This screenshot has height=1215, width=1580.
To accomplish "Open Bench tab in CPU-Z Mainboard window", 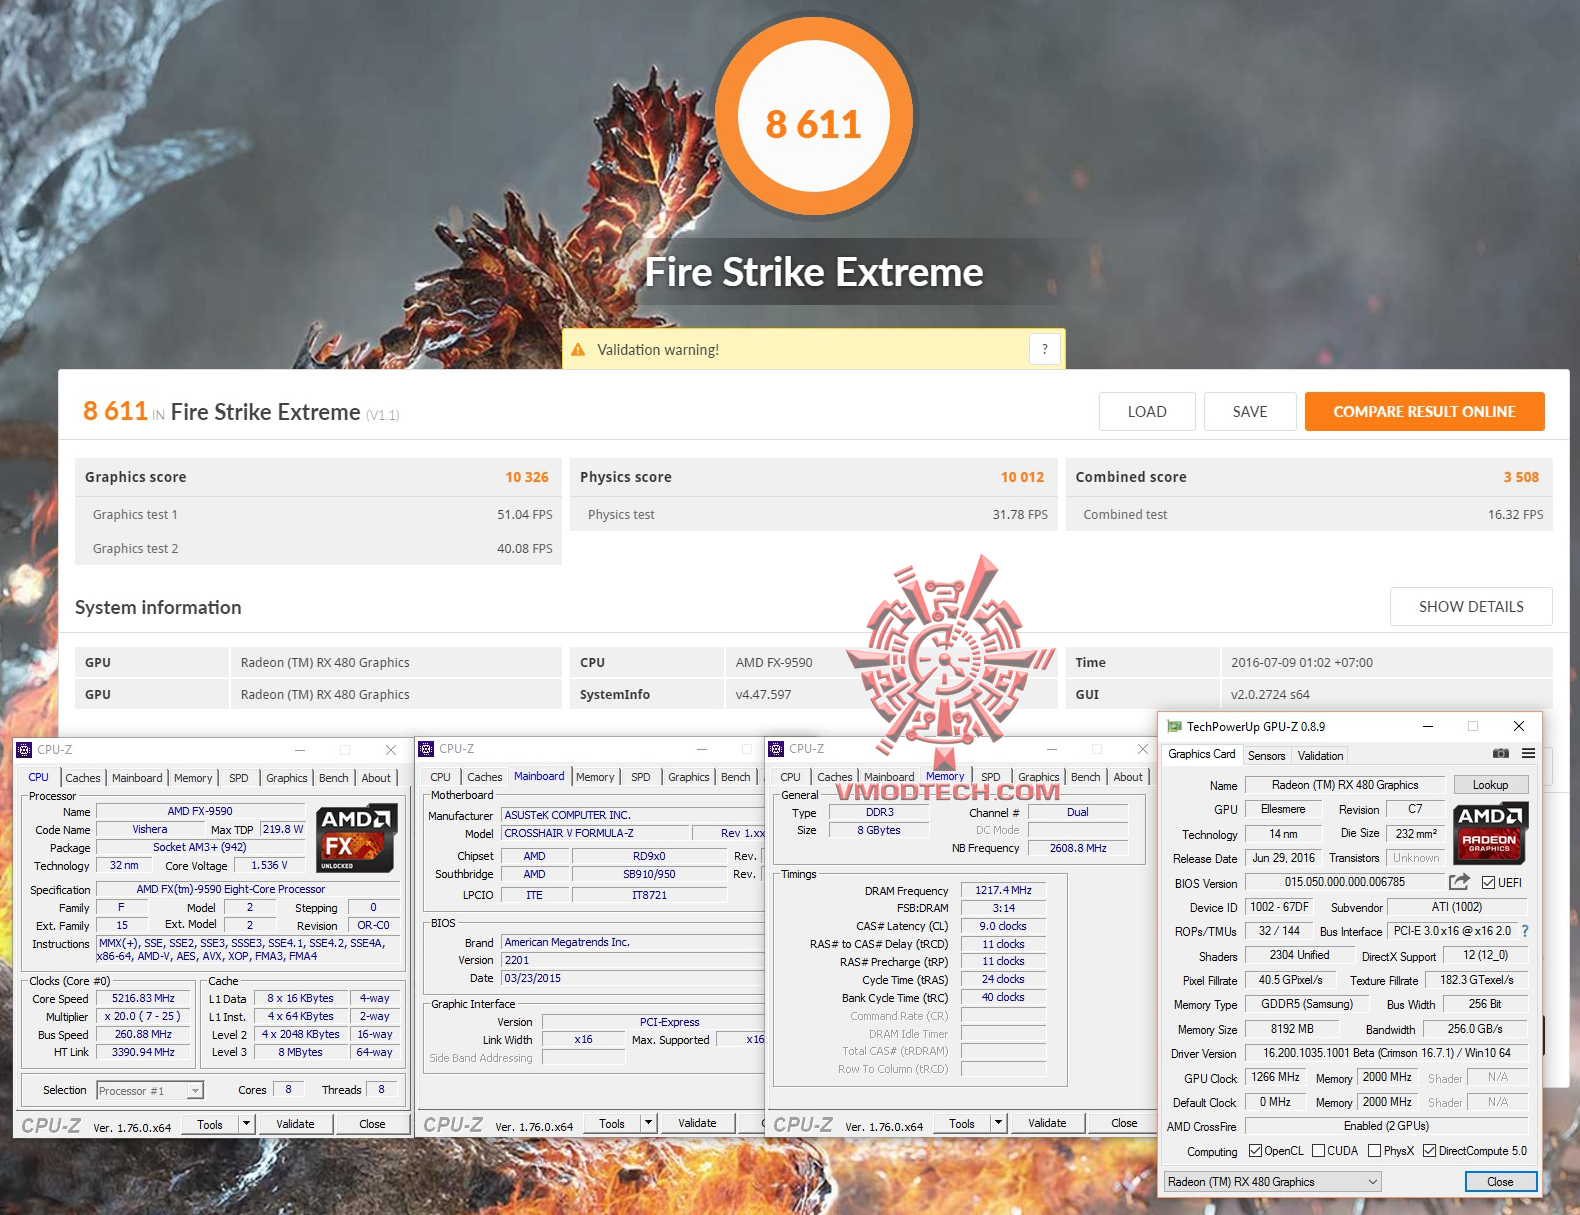I will (736, 777).
